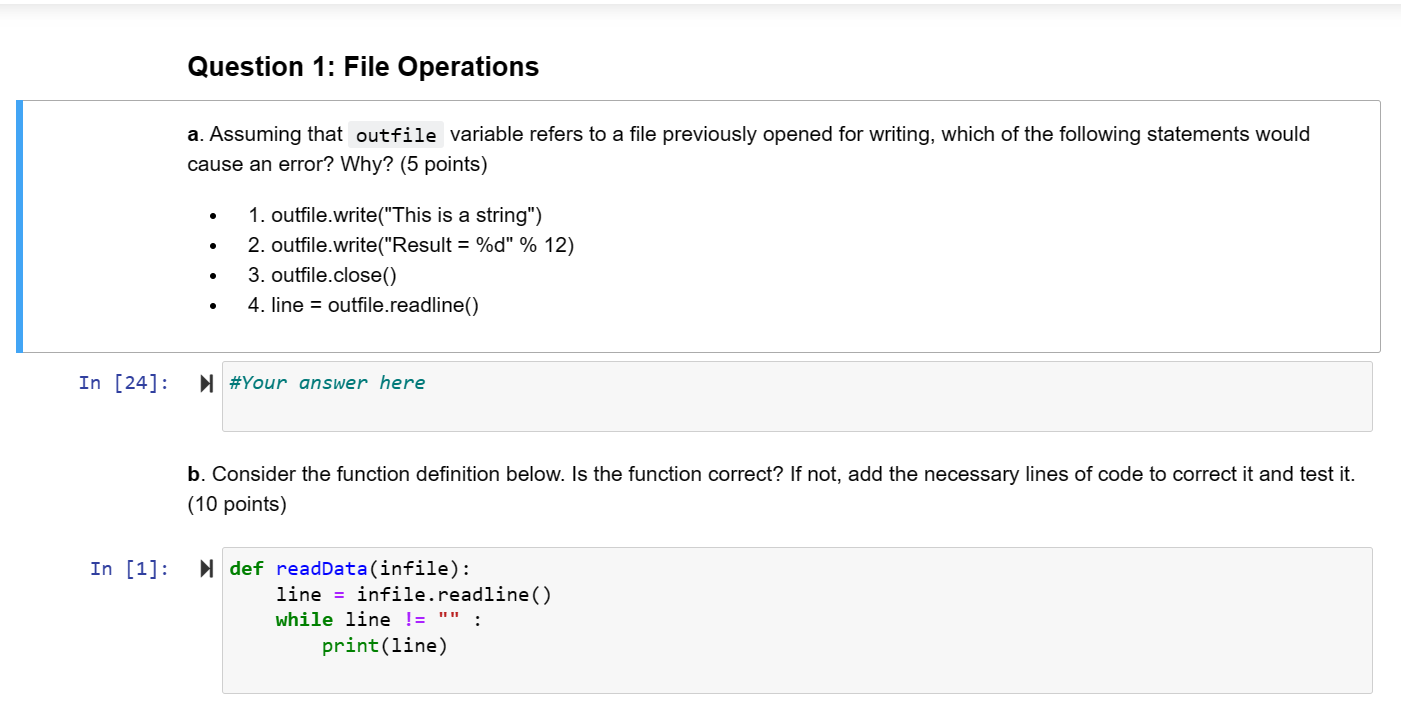Click the play arrow near the function definition cell
1401x723 pixels.
click(x=206, y=568)
